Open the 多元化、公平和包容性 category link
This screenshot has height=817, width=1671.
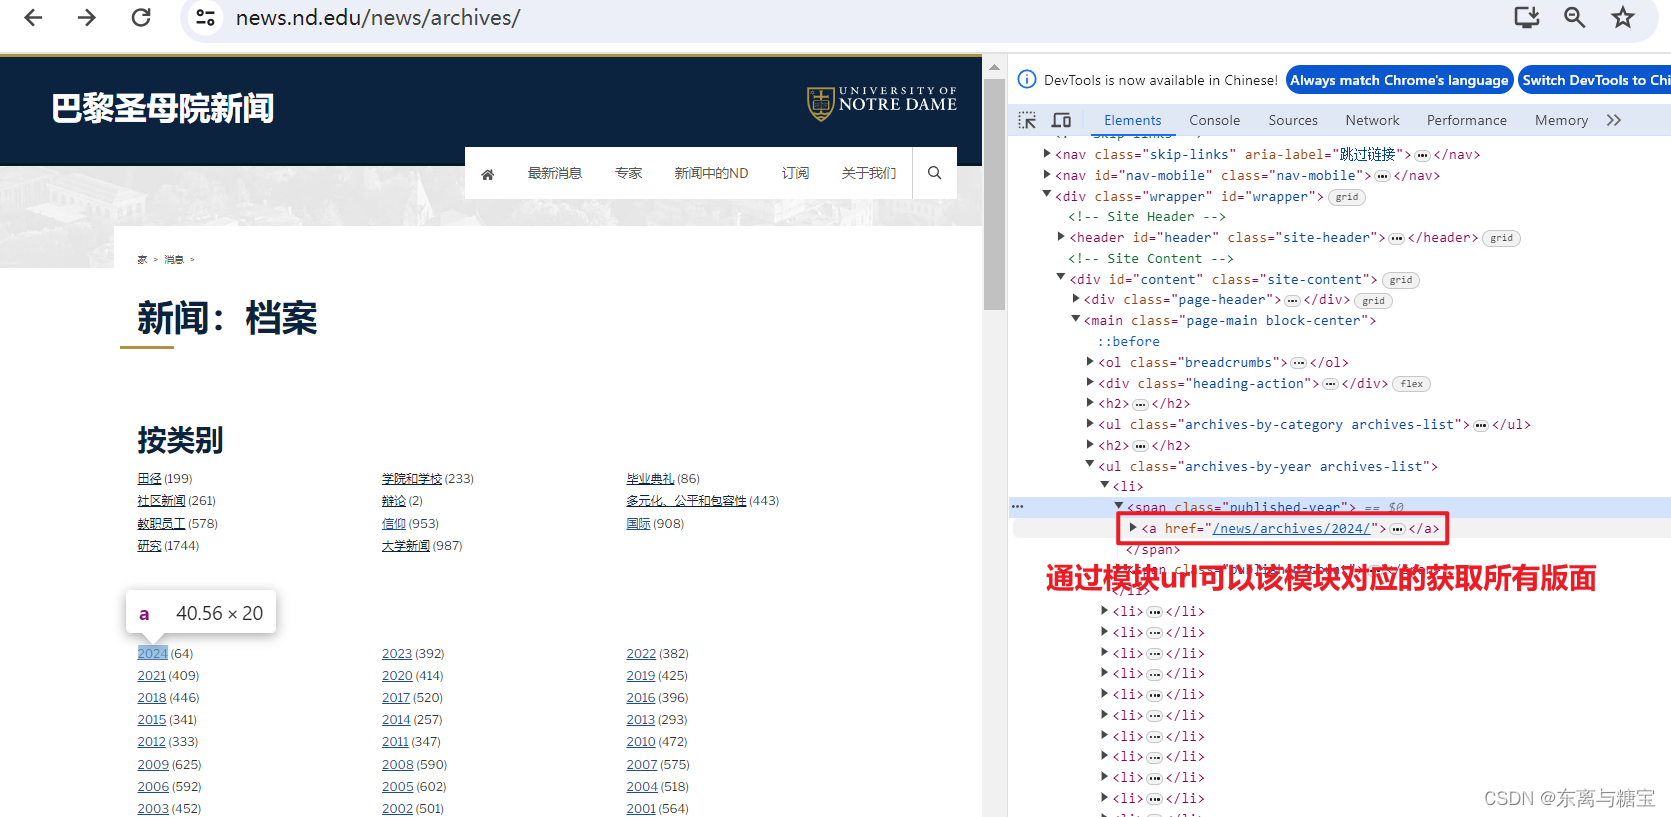pos(686,501)
